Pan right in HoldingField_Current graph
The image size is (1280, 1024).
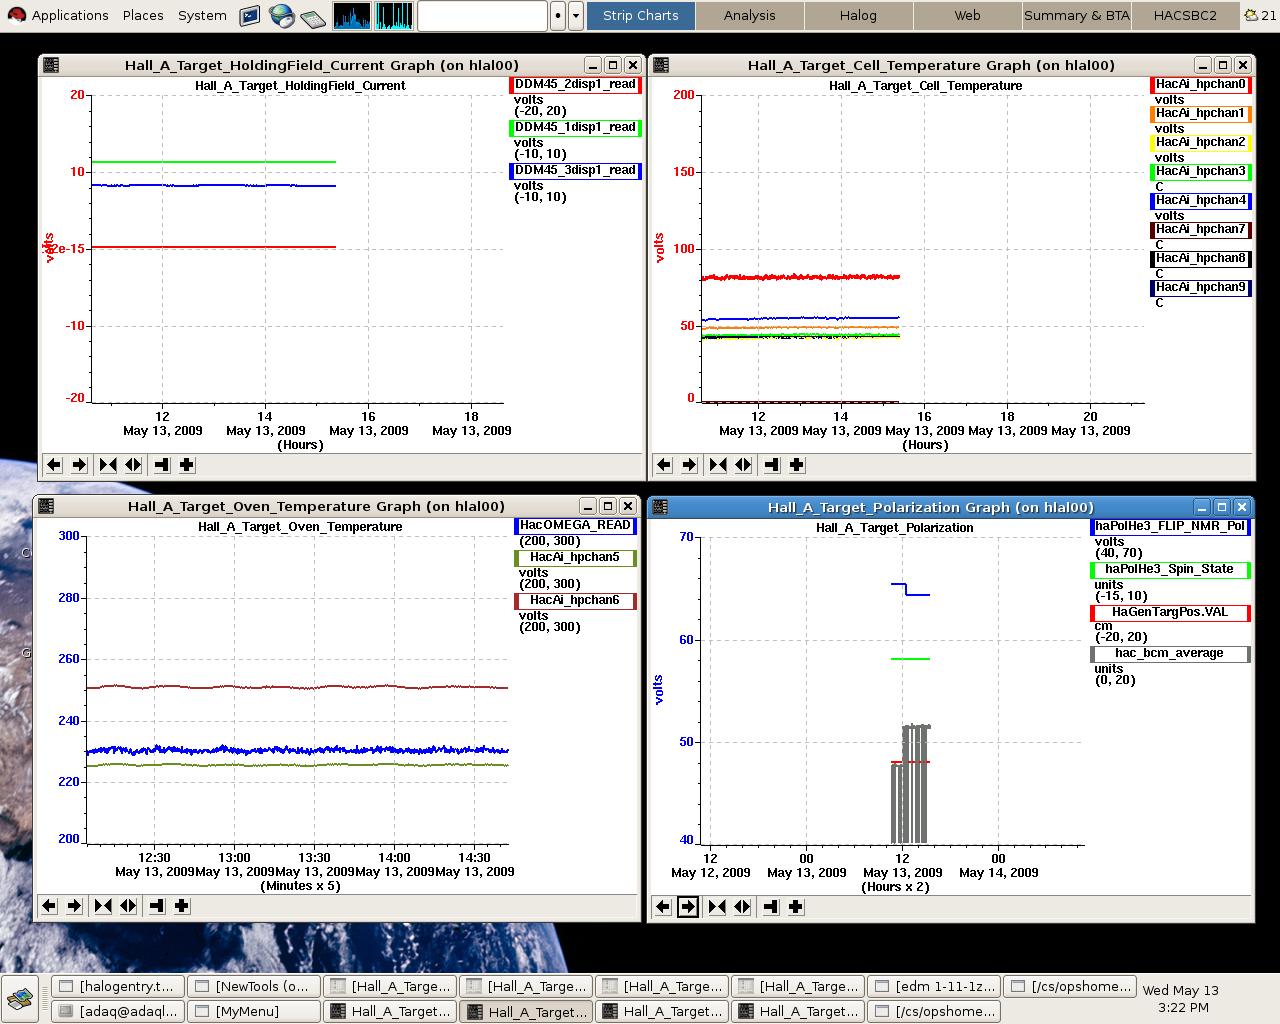click(79, 465)
